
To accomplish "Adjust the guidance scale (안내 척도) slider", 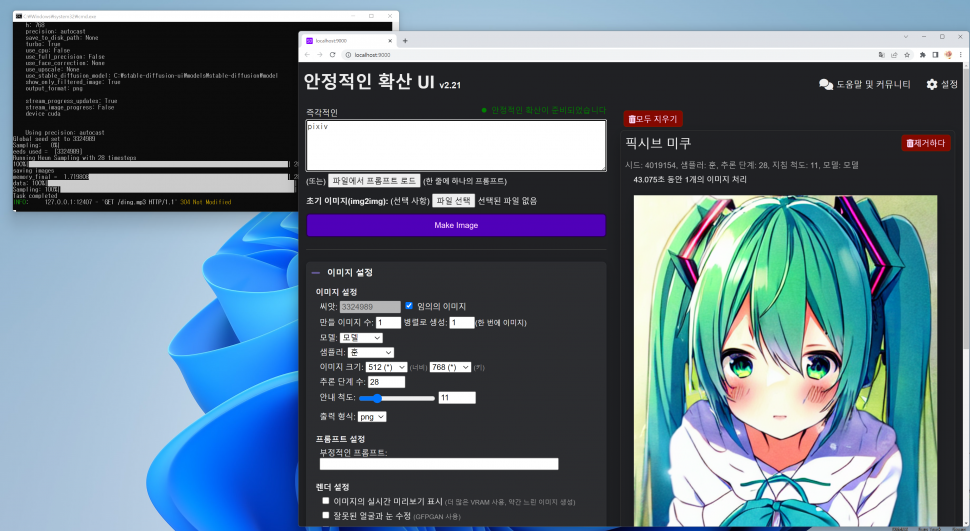I will 397,398.
